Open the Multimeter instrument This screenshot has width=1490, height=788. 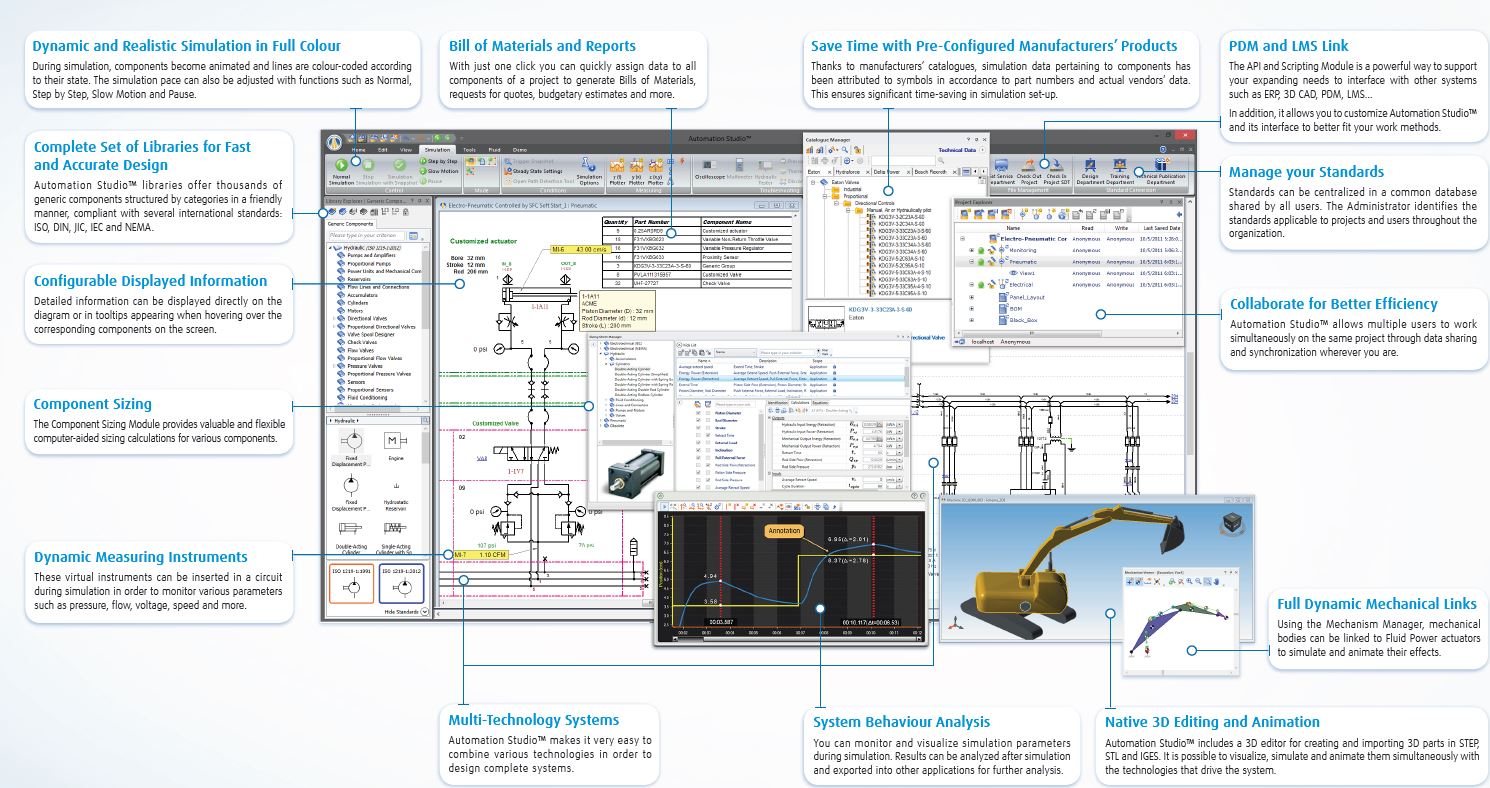tap(738, 170)
